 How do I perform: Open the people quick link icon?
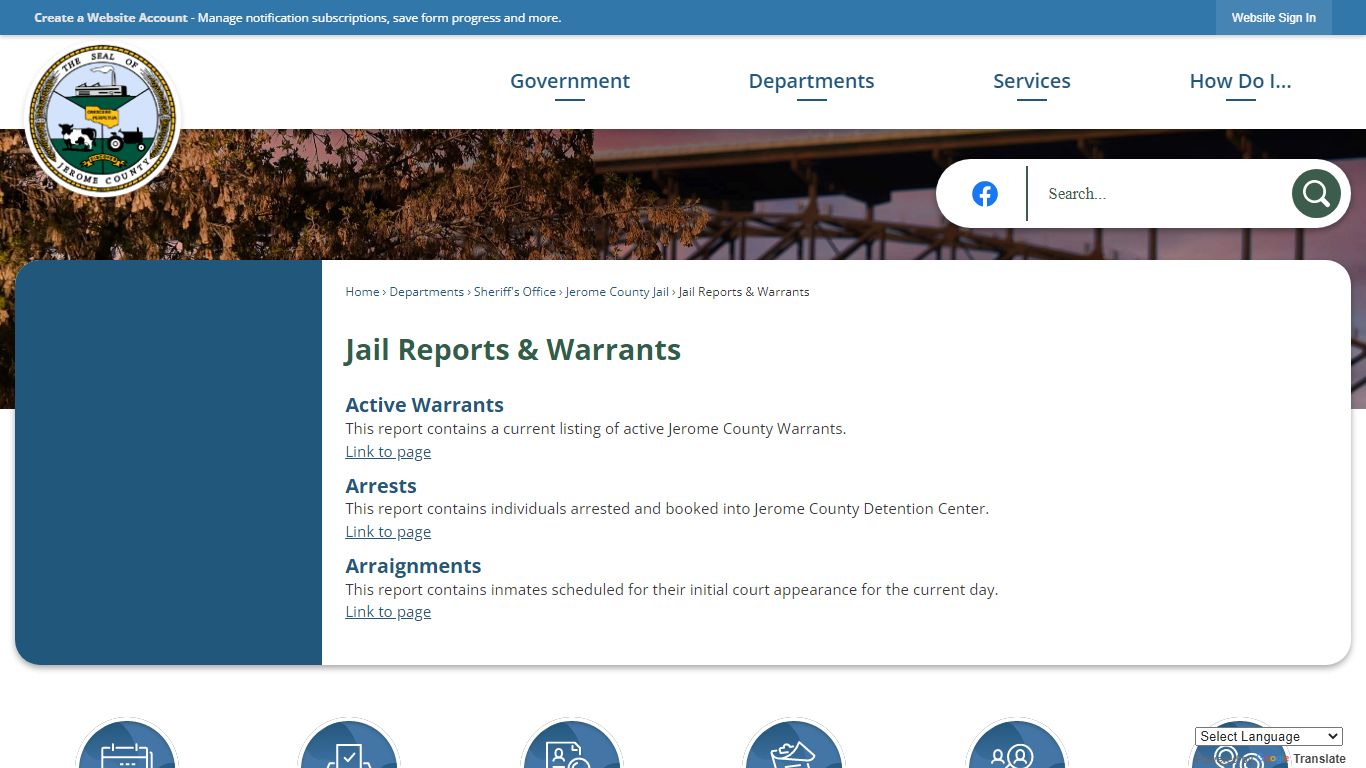[x=1017, y=743]
